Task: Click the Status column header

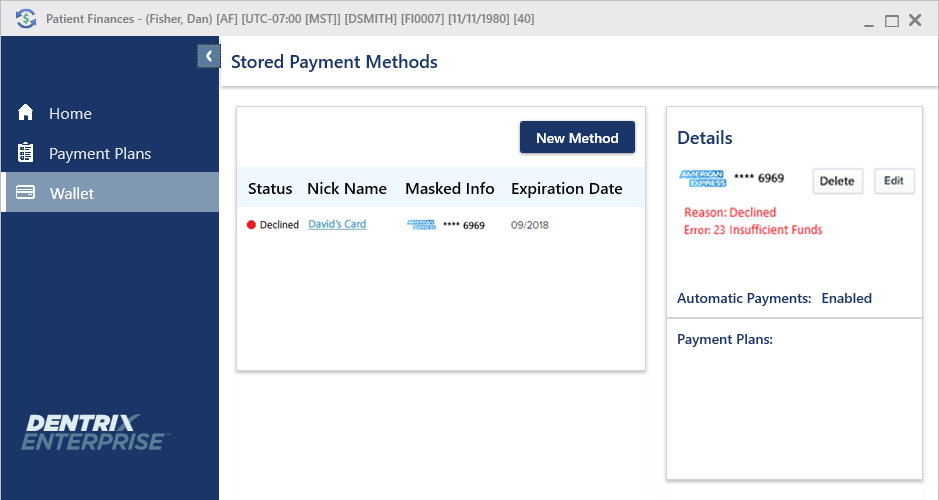Action: coord(270,188)
